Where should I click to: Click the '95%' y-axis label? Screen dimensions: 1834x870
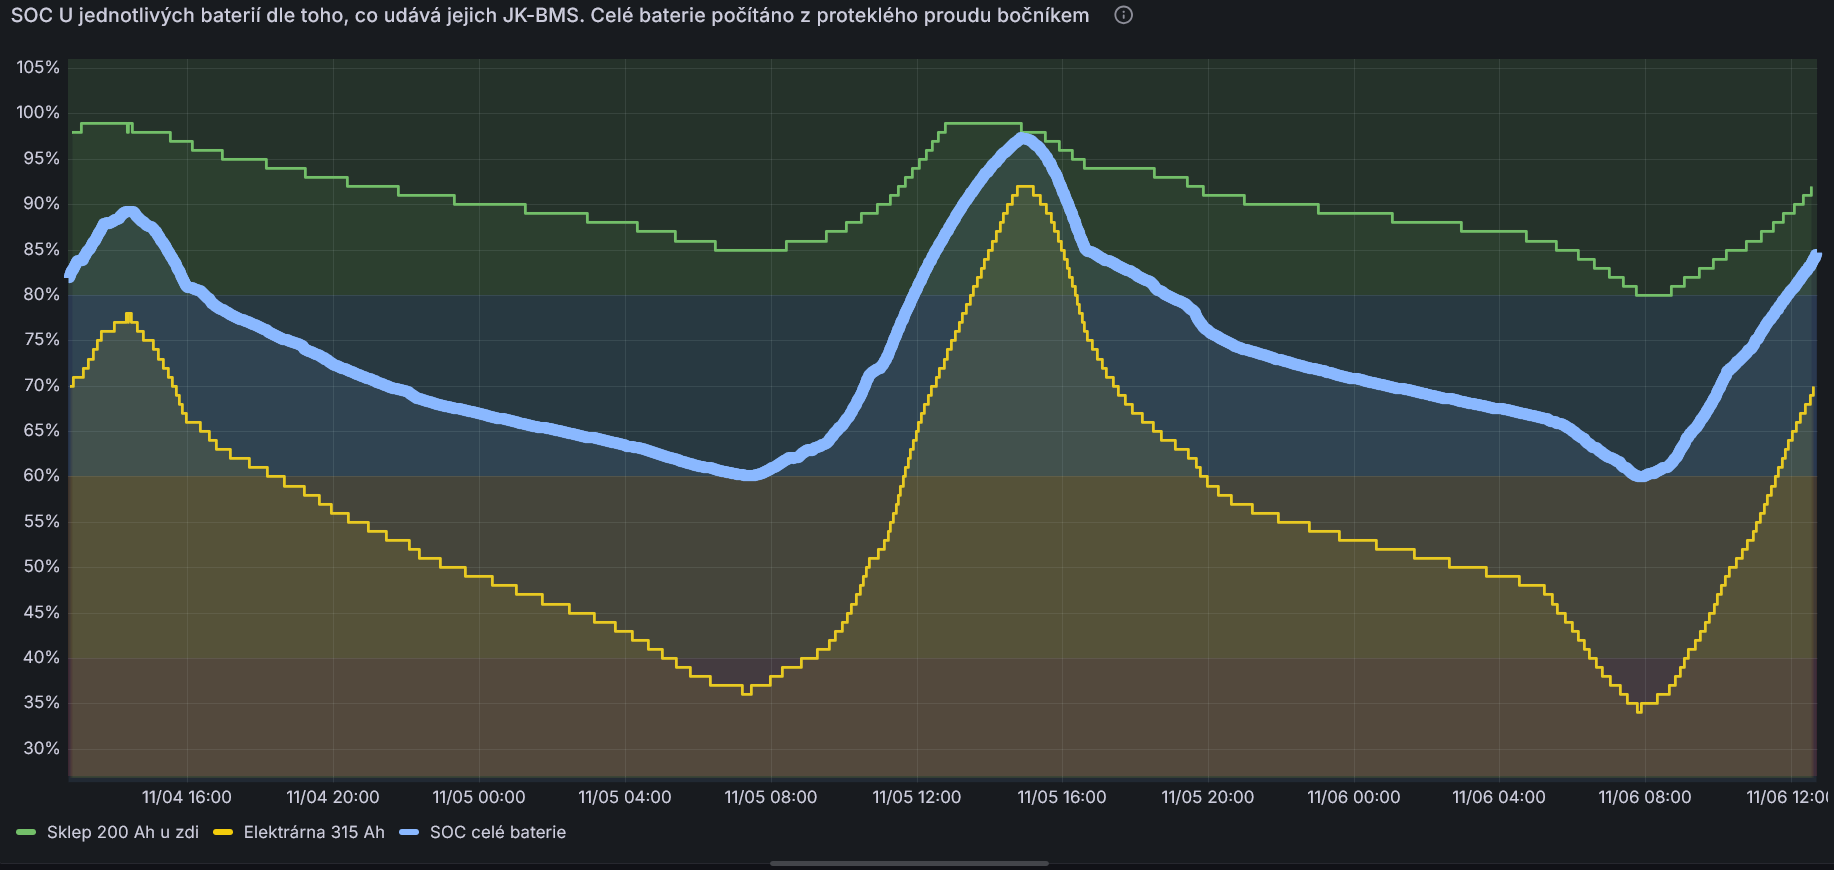pos(42,158)
